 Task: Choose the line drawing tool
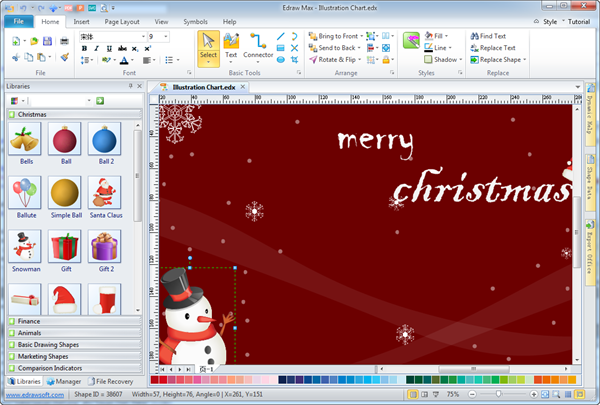point(280,36)
